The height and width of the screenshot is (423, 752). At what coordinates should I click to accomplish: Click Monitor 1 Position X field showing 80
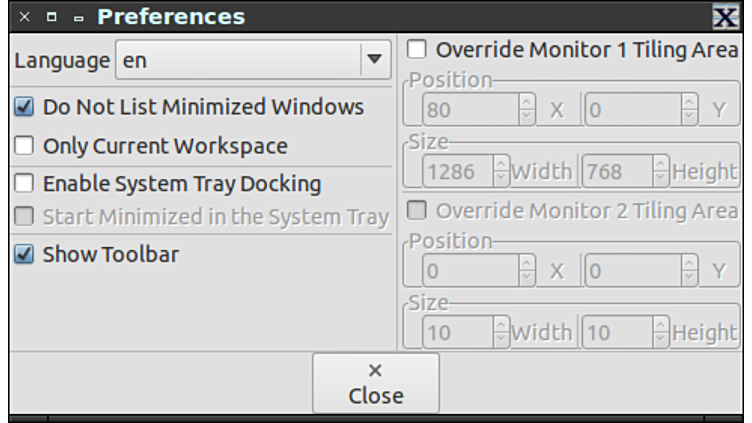pyautogui.click(x=469, y=110)
